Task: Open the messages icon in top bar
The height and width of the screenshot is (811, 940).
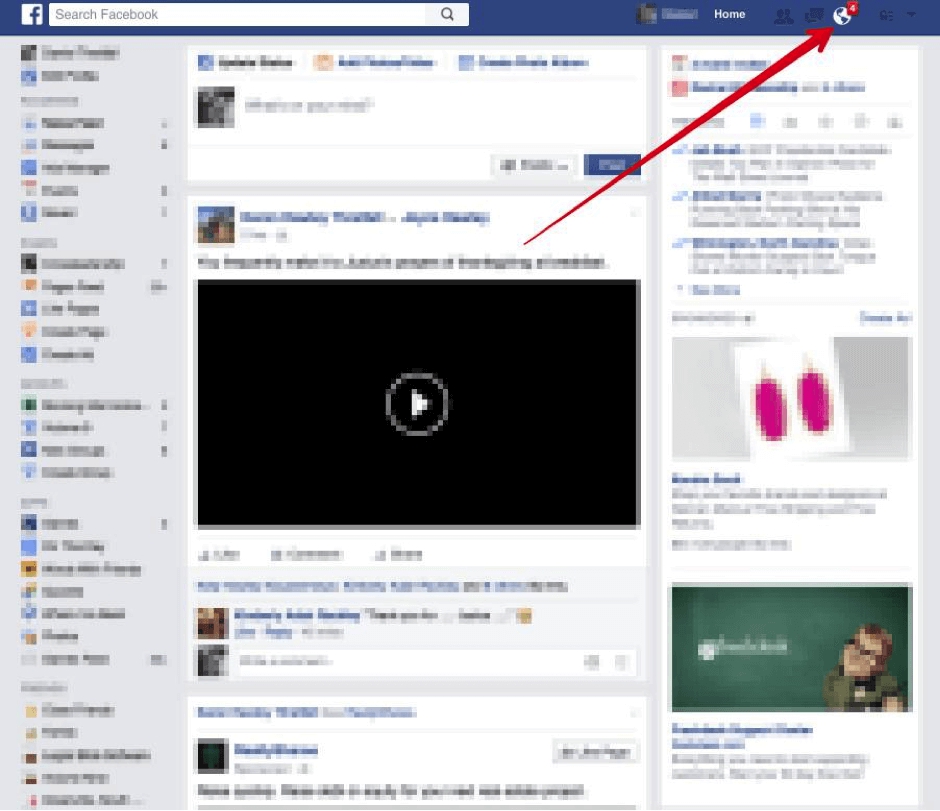Action: tap(814, 15)
